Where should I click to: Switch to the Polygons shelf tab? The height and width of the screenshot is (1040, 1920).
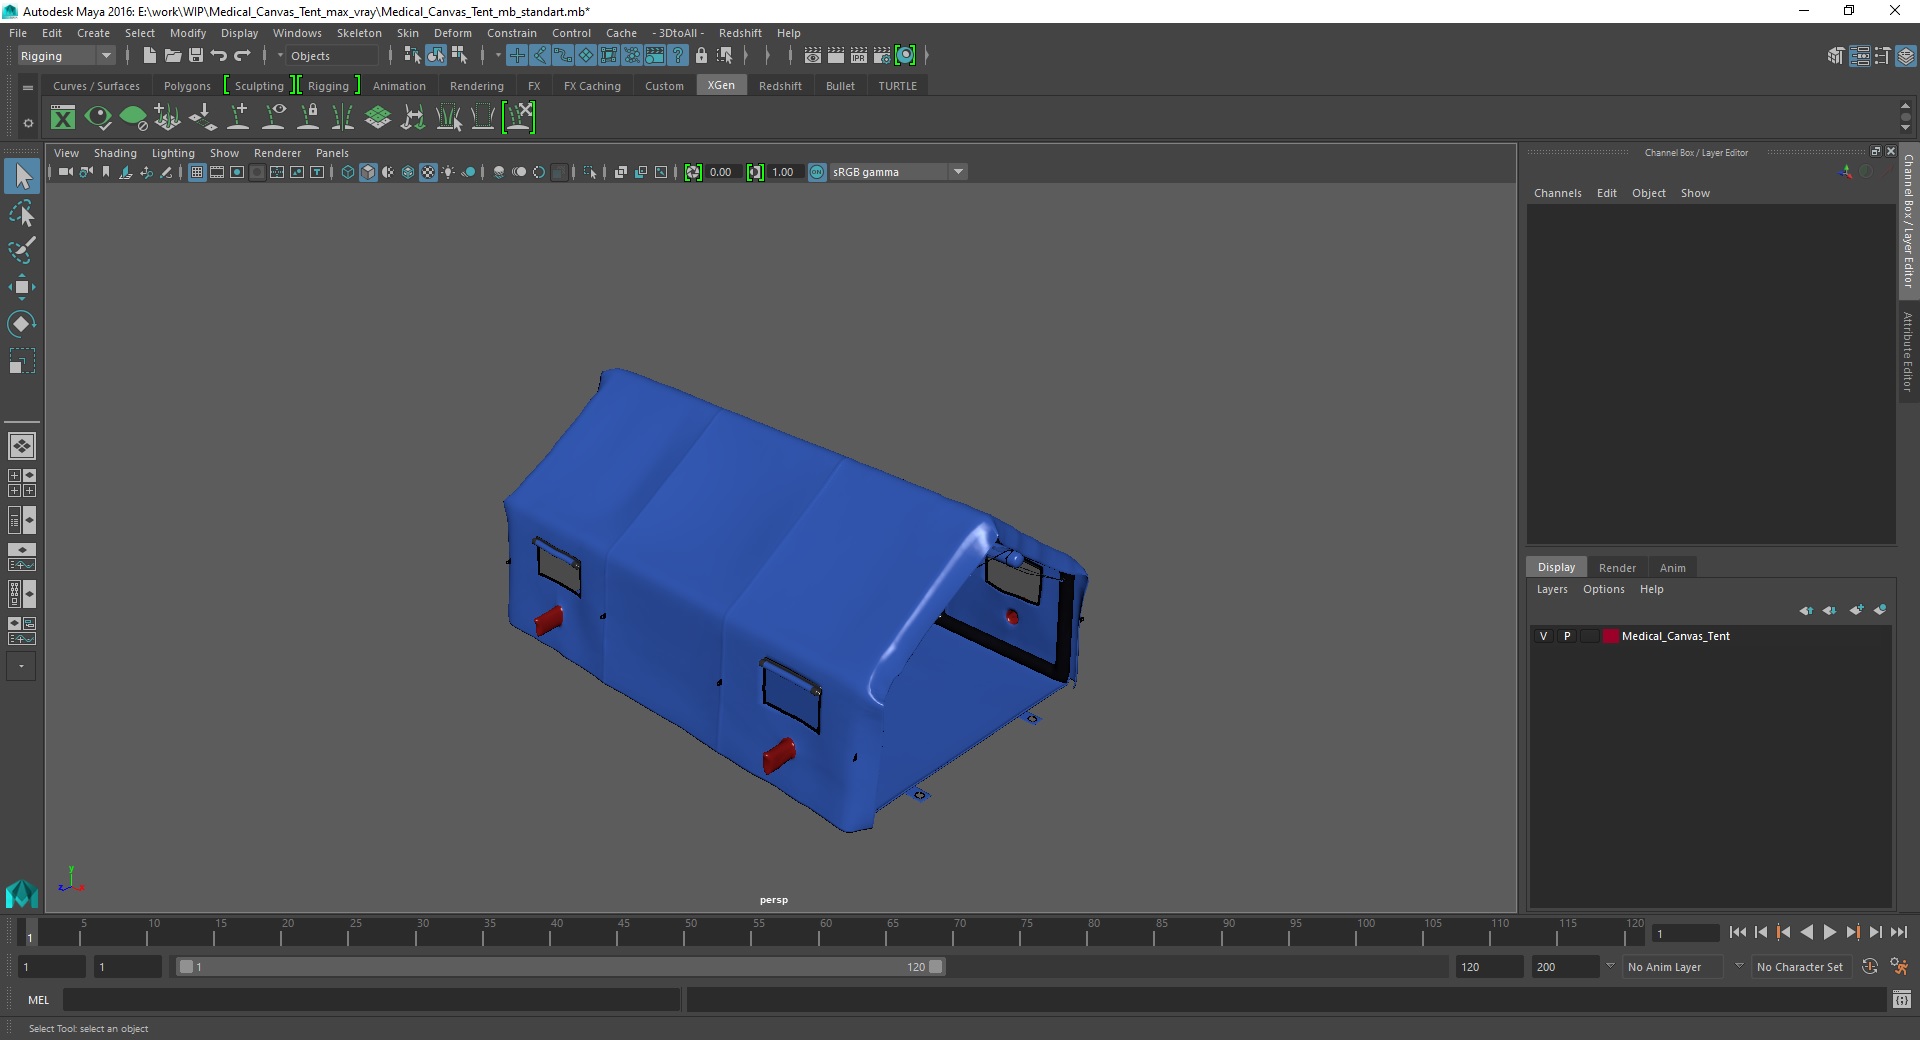pos(187,86)
